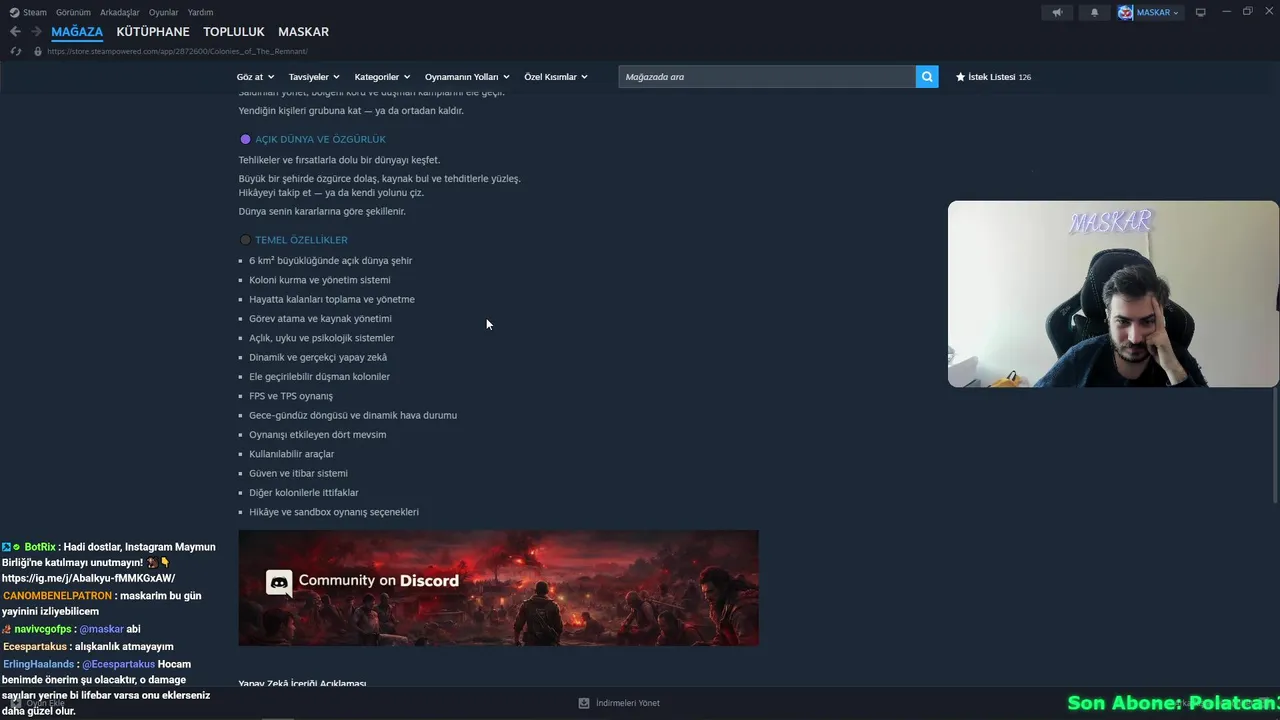Click 'Tehlikeler ve fırsatlarla dolu bir dünyayı keşfet.'
The height and width of the screenshot is (720, 1280).
tap(339, 160)
